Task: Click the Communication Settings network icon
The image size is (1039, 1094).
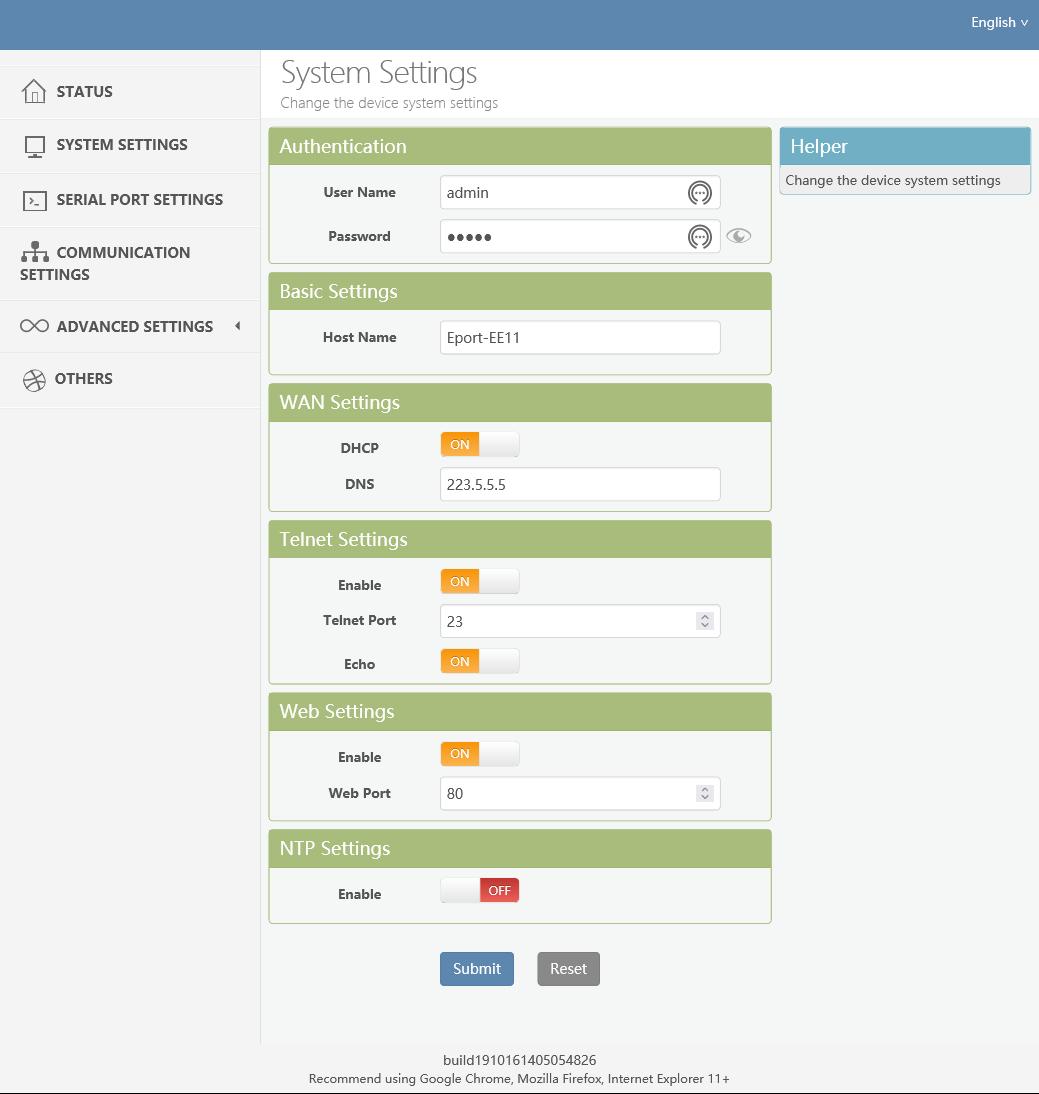Action: click(x=35, y=253)
